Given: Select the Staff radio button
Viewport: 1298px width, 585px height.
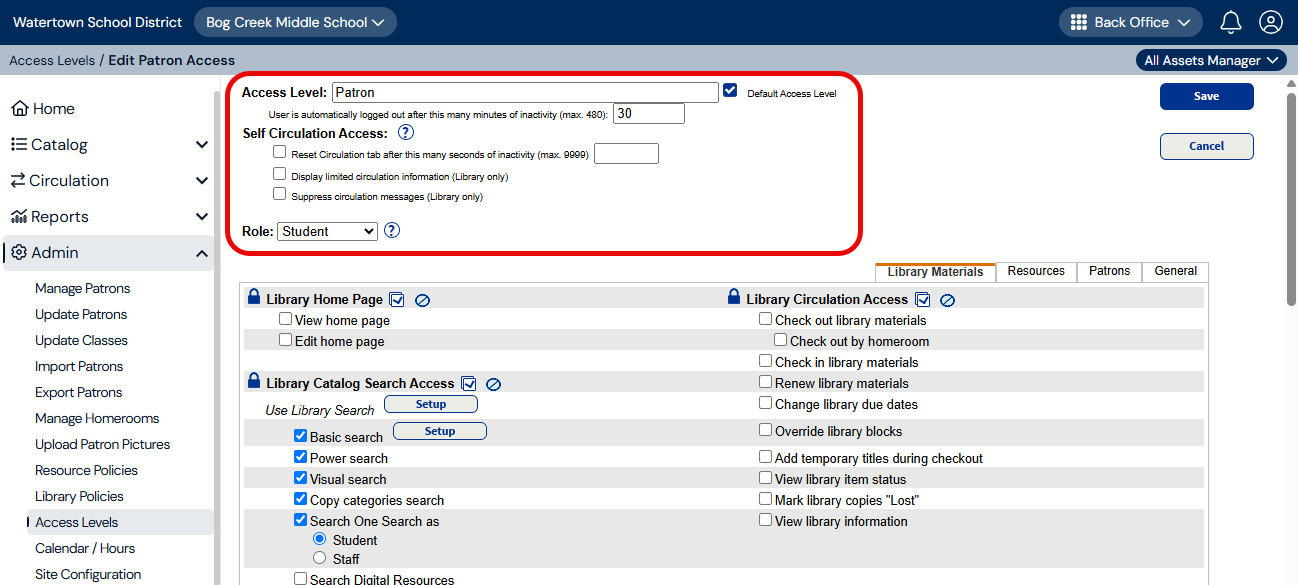Looking at the screenshot, I should pos(319,559).
